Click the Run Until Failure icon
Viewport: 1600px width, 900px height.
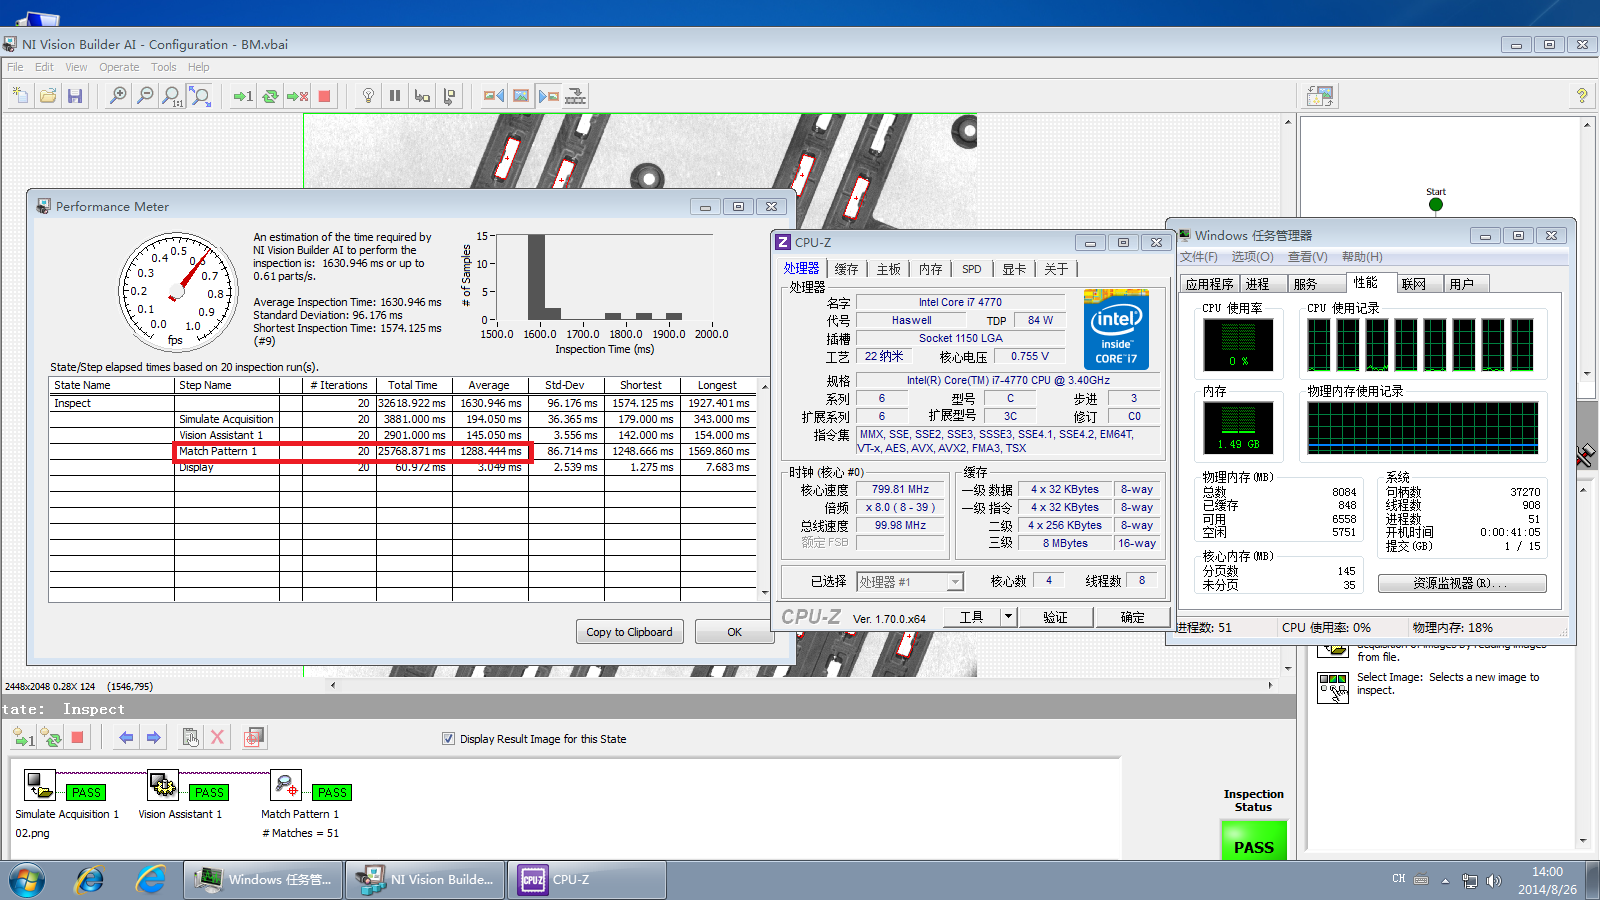pyautogui.click(x=297, y=96)
